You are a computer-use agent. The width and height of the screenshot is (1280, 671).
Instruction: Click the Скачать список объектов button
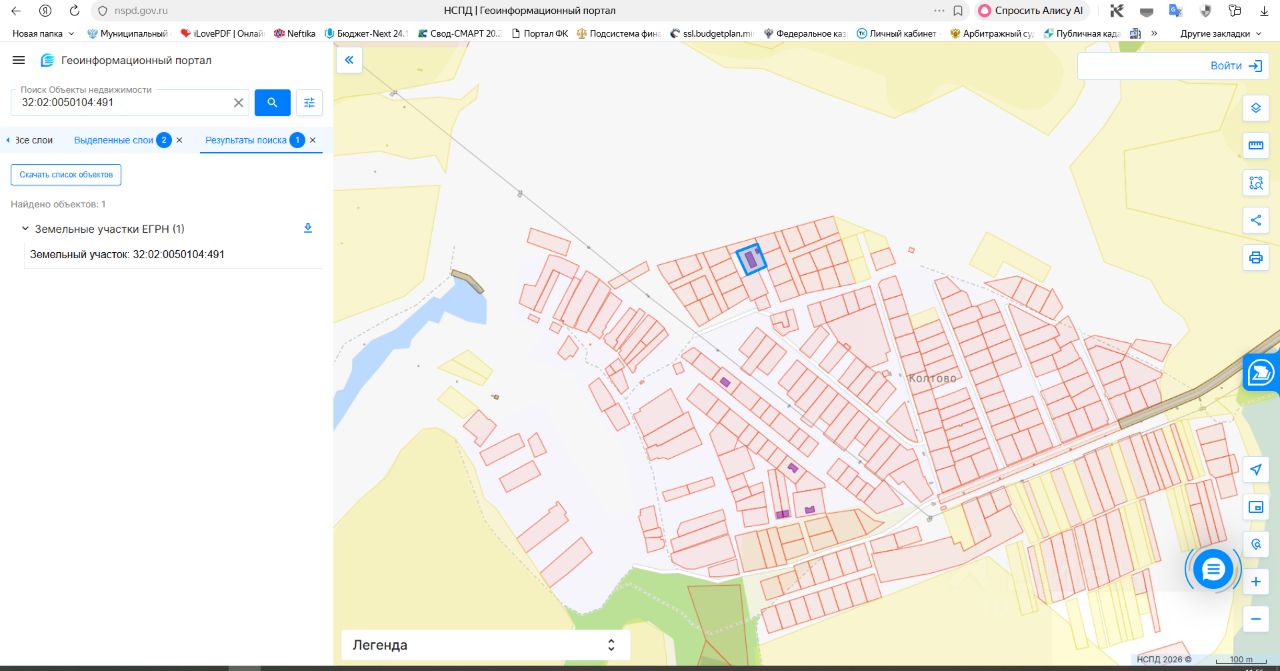pos(66,175)
